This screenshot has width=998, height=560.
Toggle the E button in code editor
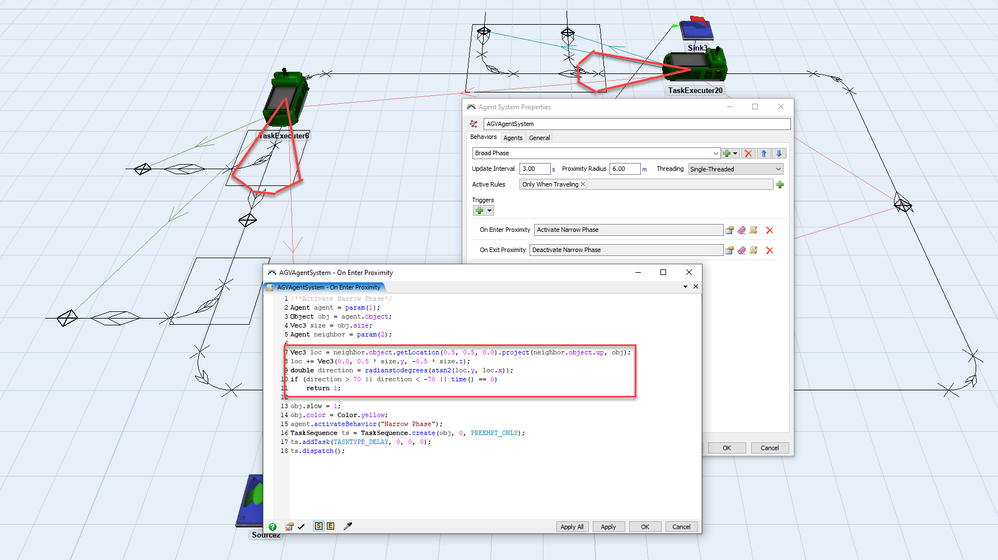(330, 526)
